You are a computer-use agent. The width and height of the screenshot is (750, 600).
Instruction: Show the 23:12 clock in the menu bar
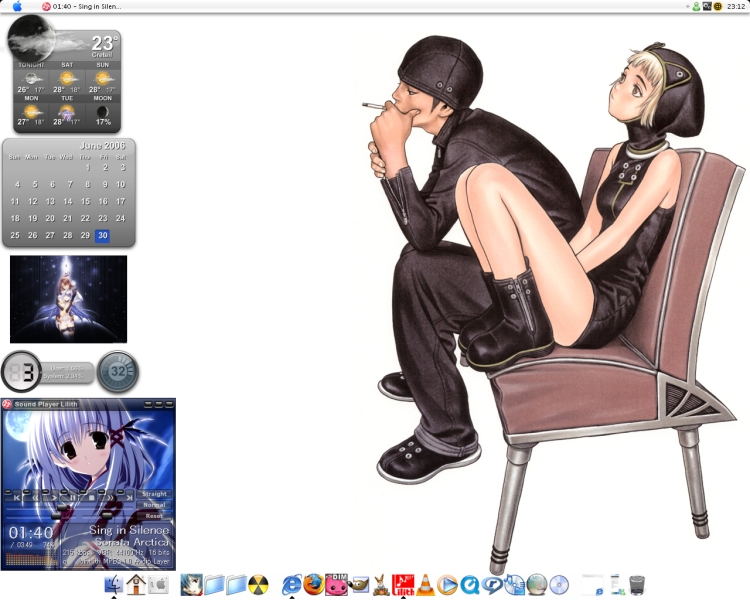click(x=736, y=6)
